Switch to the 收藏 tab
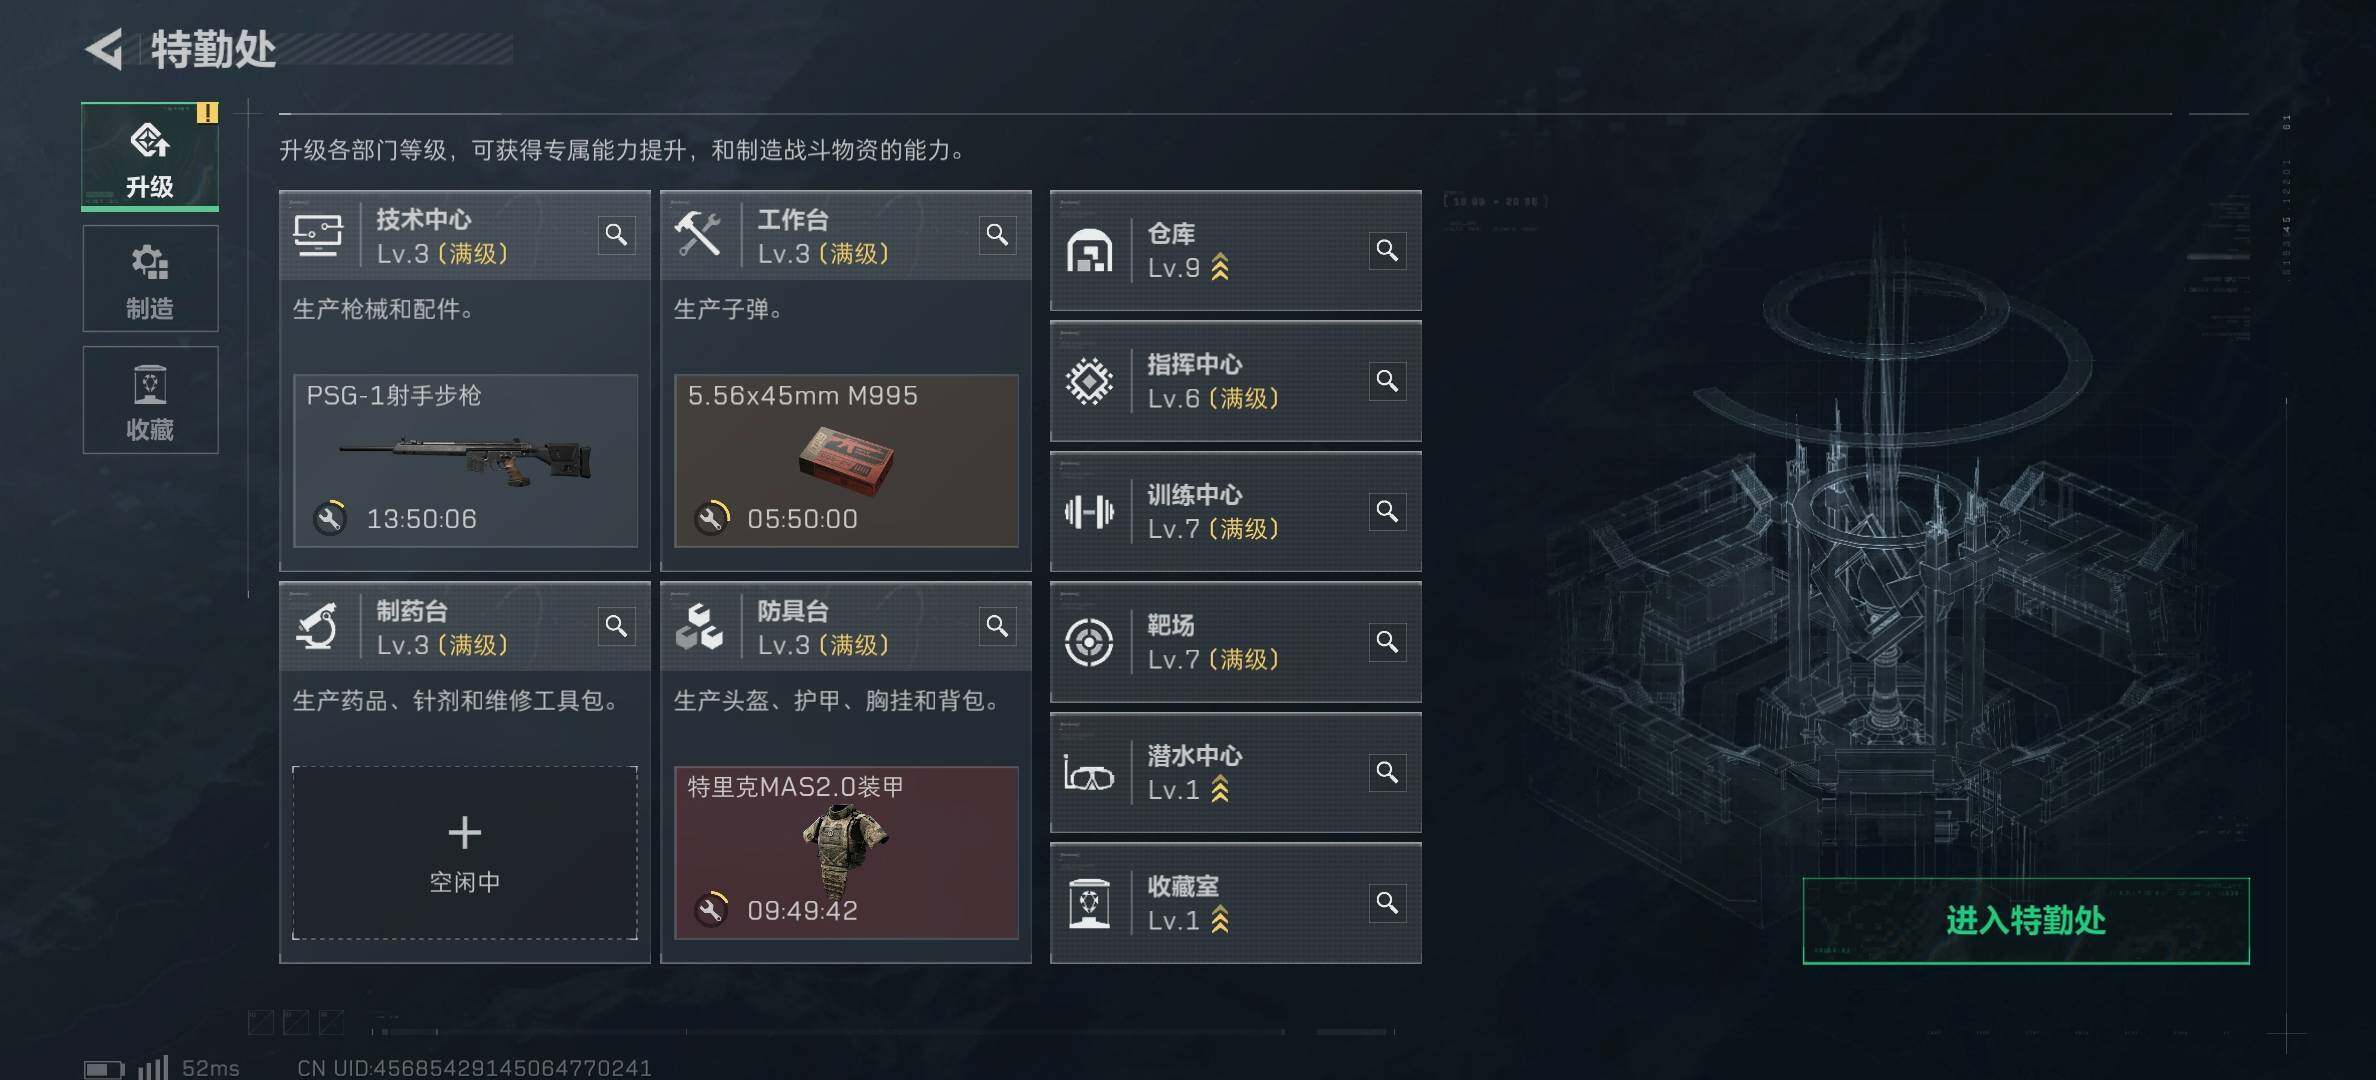The height and width of the screenshot is (1080, 2376). point(150,400)
